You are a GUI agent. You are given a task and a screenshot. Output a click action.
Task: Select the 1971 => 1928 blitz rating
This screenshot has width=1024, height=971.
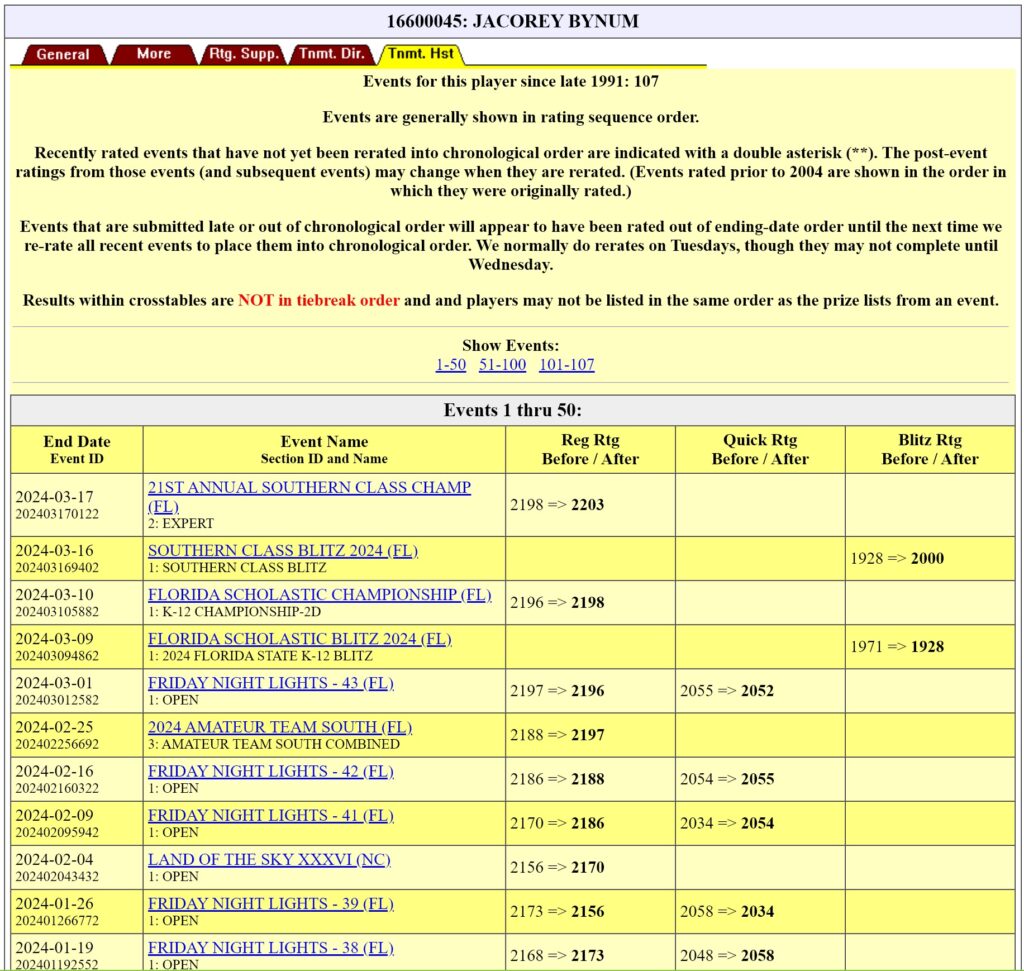pos(897,646)
